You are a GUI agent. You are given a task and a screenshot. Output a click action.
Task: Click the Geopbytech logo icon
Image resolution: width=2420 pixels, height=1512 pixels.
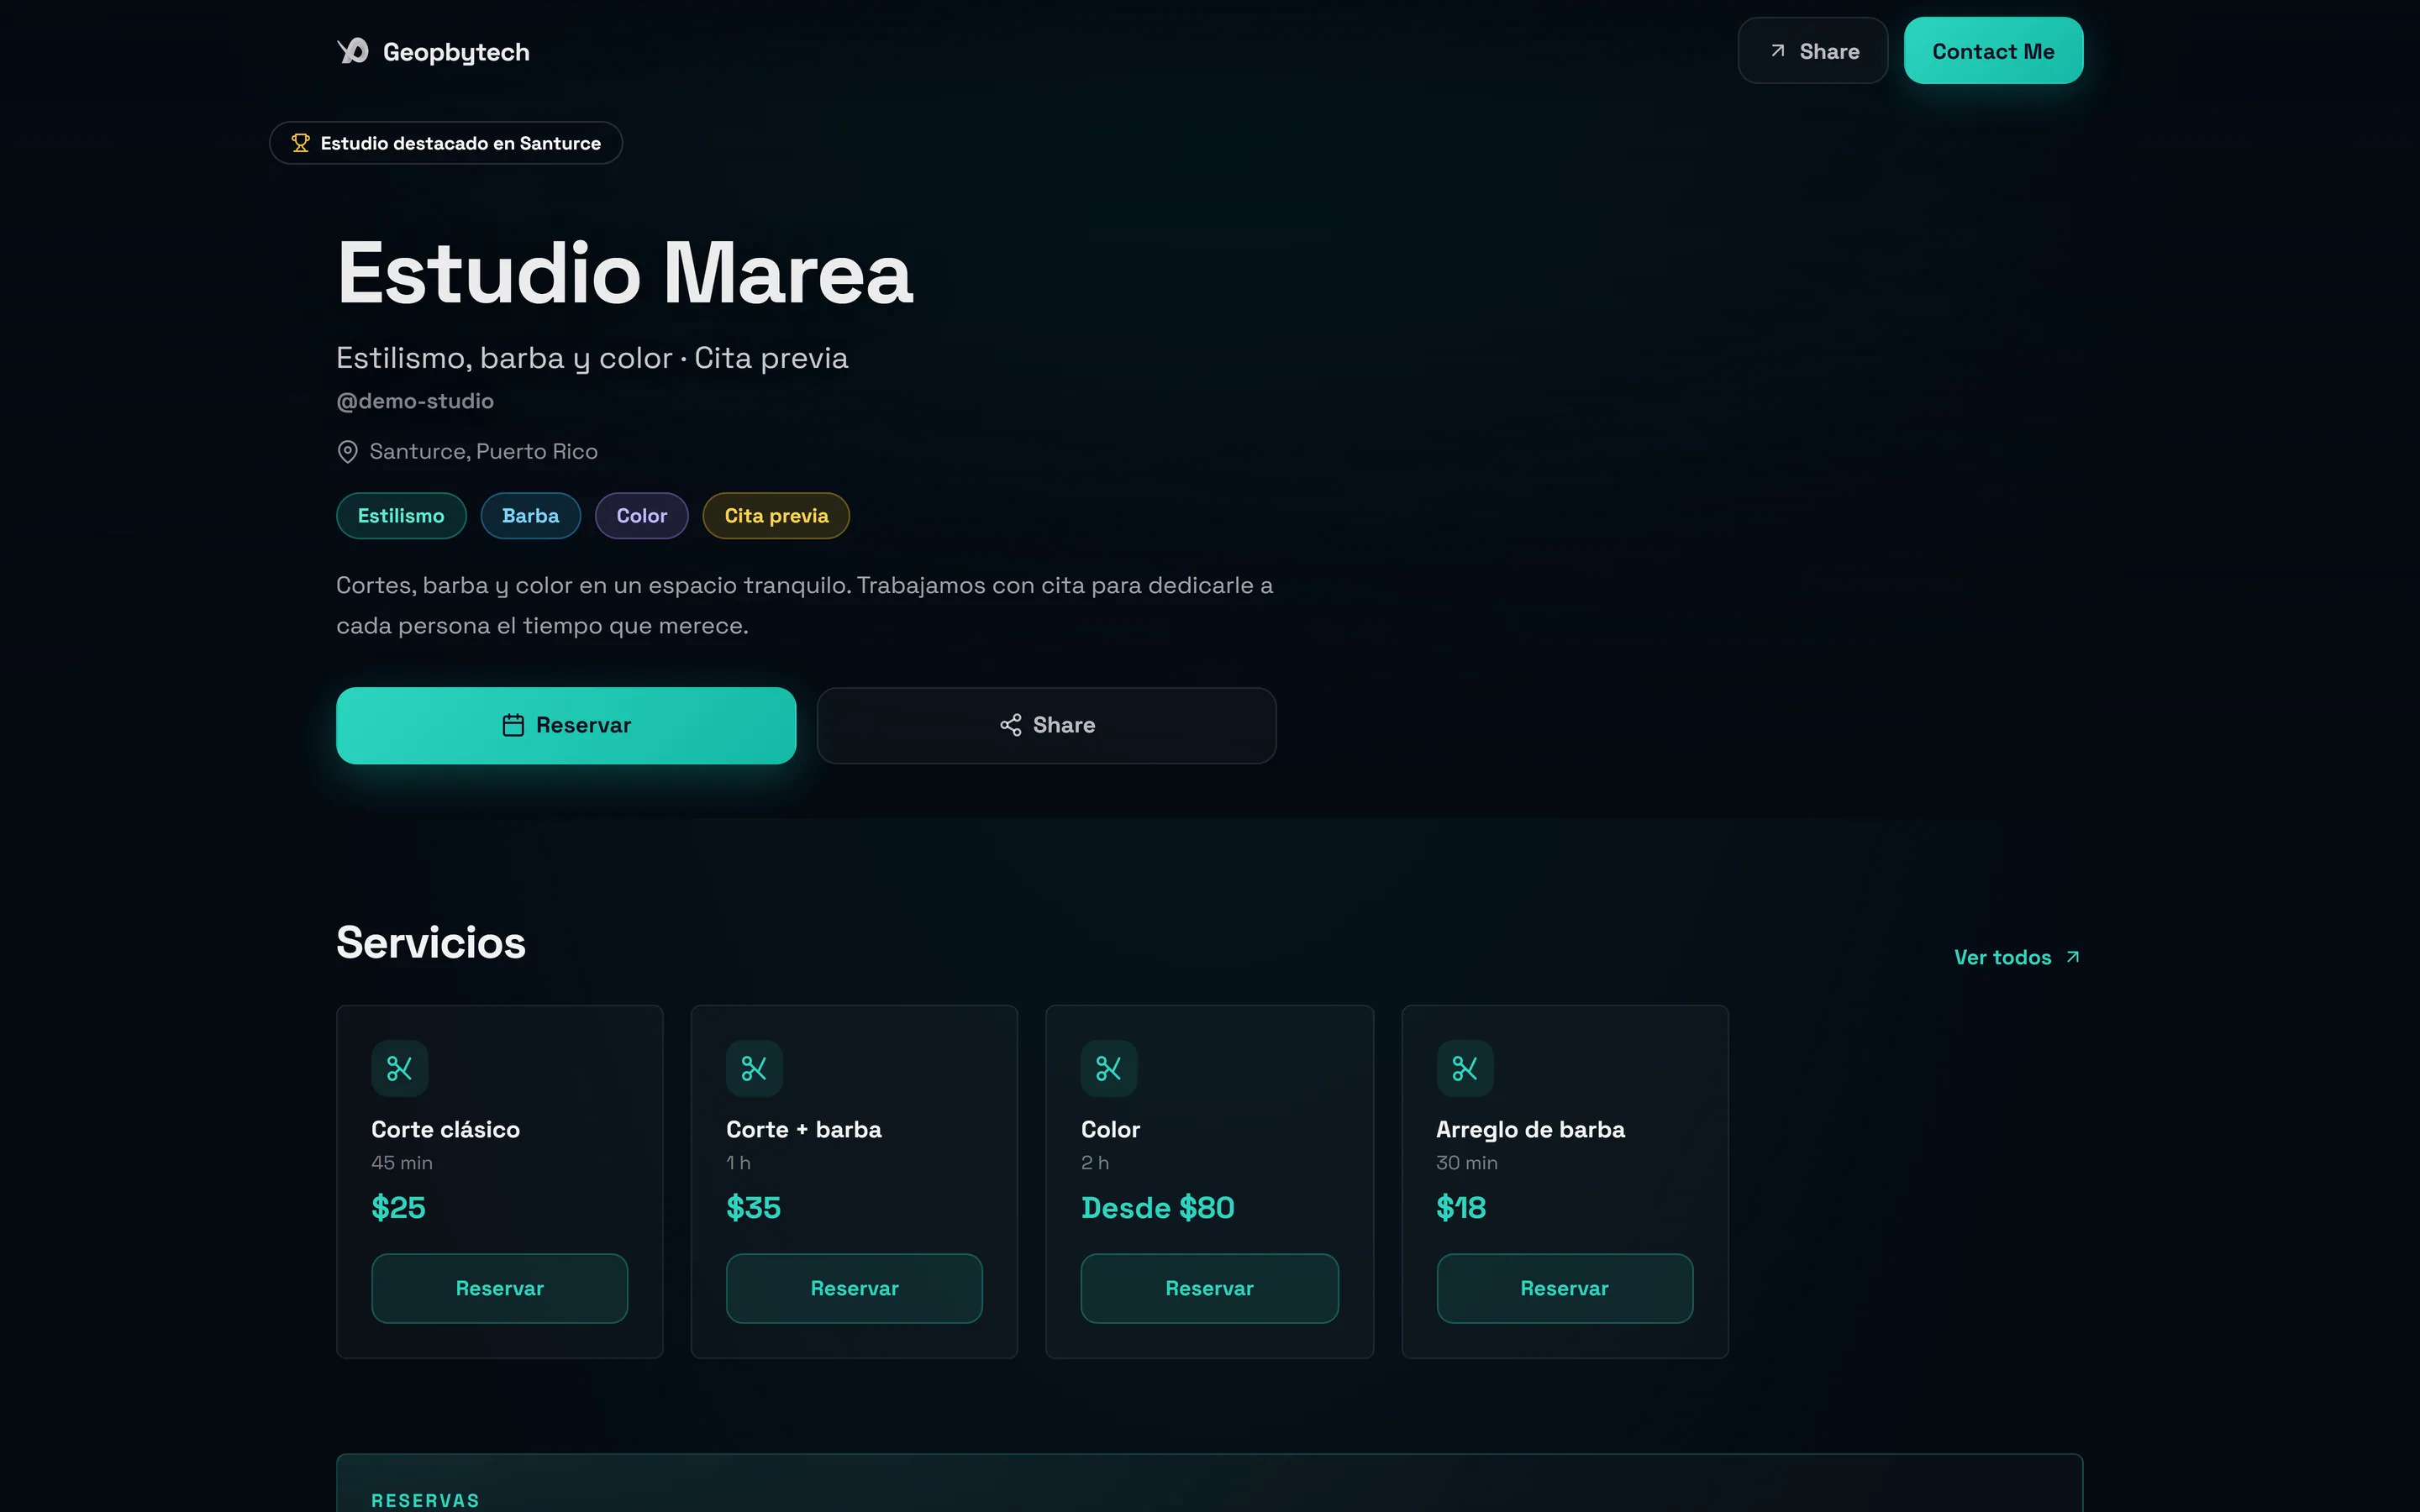tap(353, 51)
